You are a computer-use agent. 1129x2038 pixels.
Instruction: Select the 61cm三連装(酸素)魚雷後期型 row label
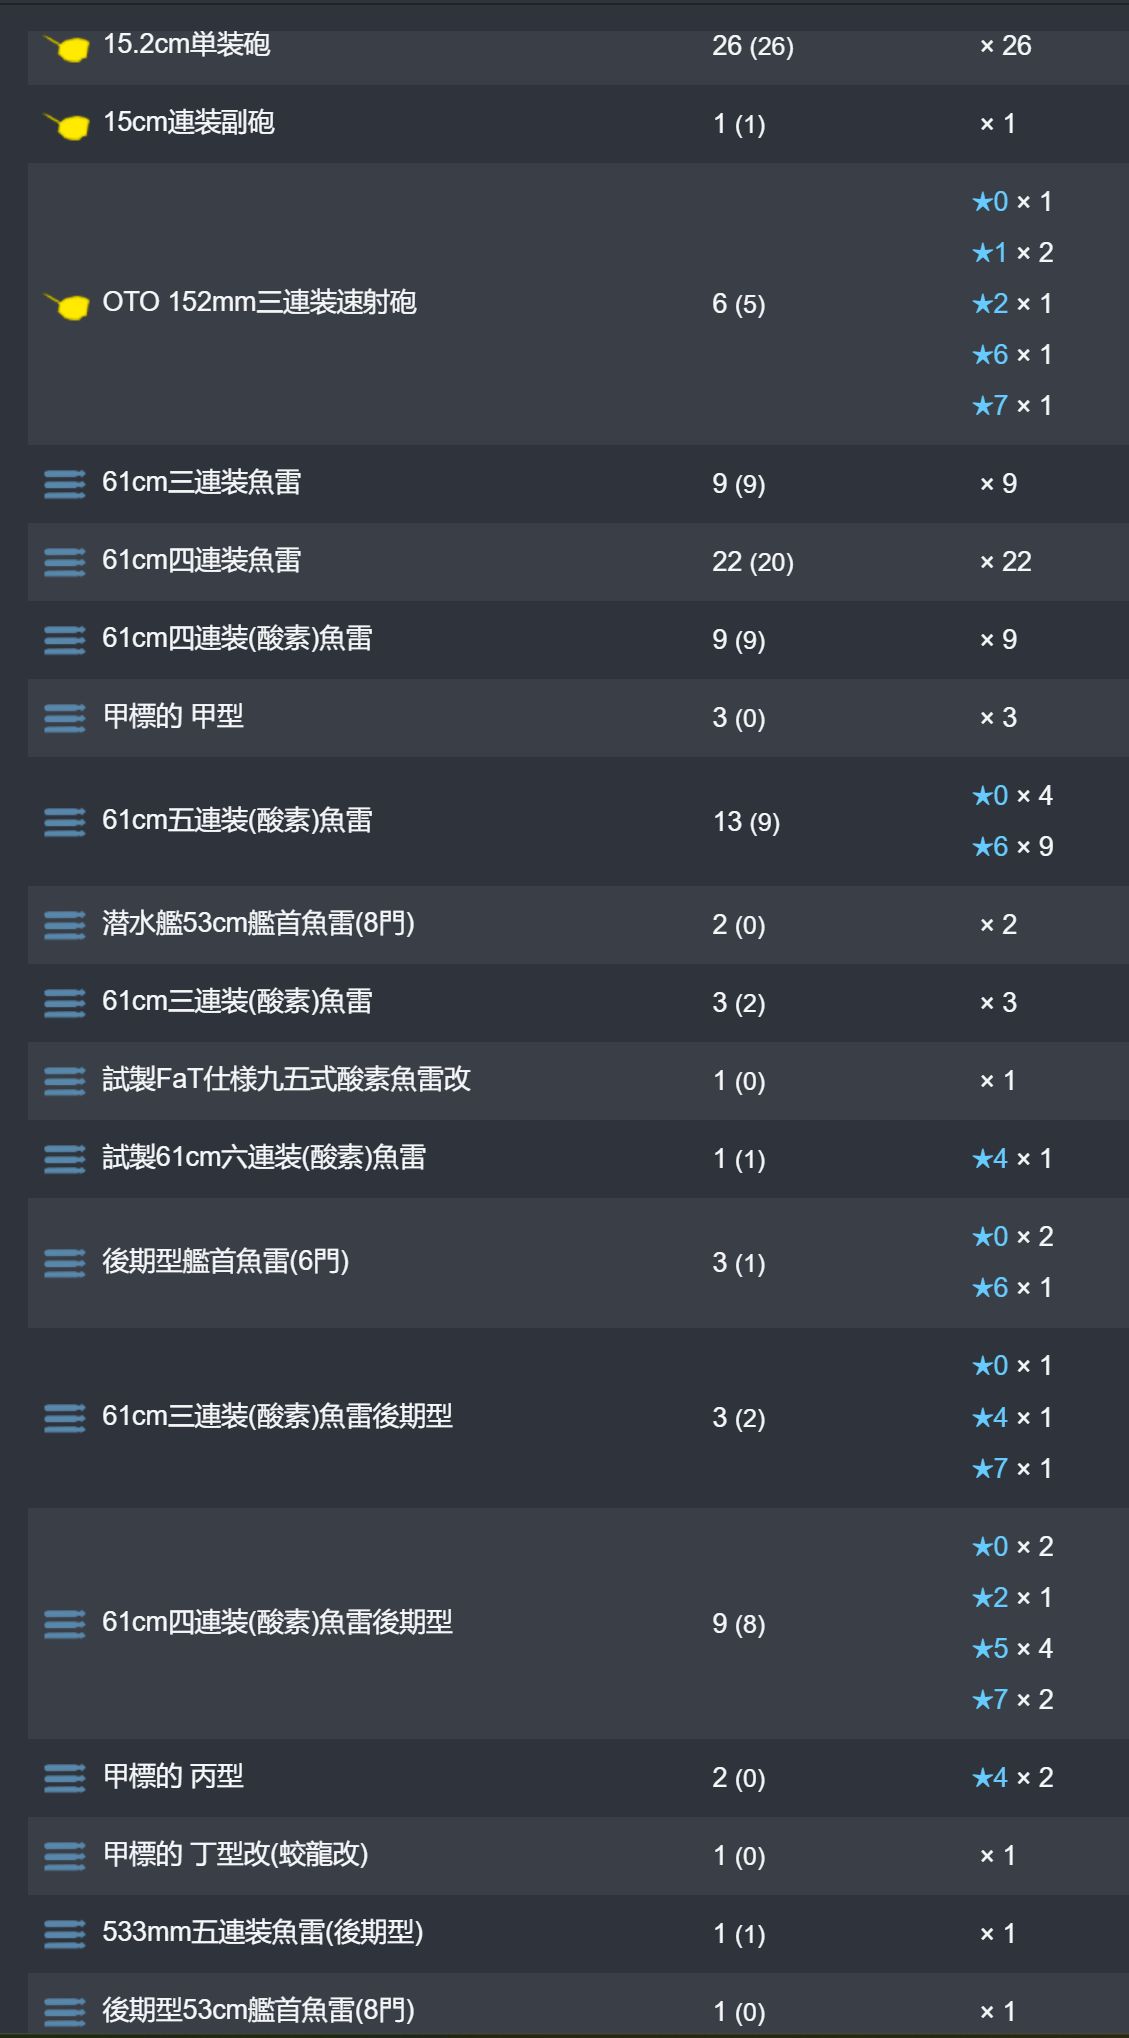pos(277,1416)
